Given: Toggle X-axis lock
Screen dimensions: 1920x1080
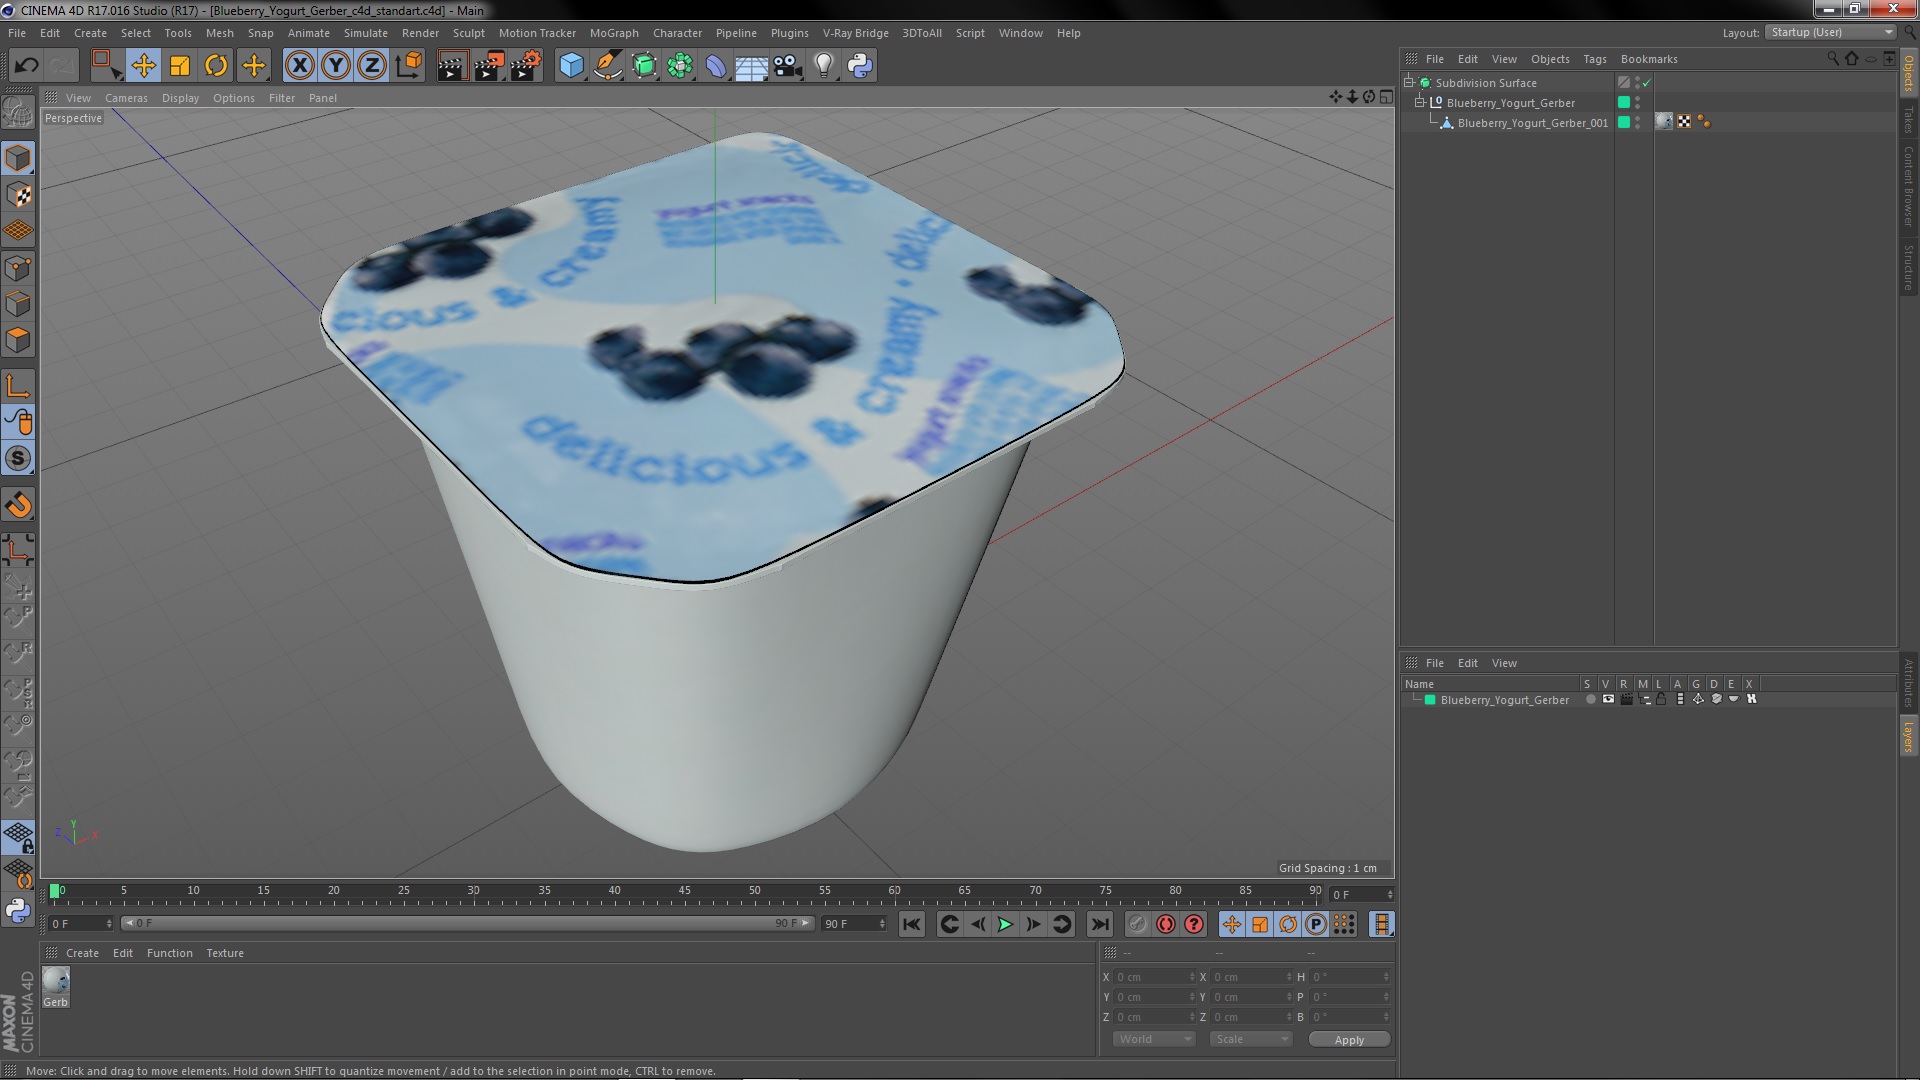Looking at the screenshot, I should [299, 66].
